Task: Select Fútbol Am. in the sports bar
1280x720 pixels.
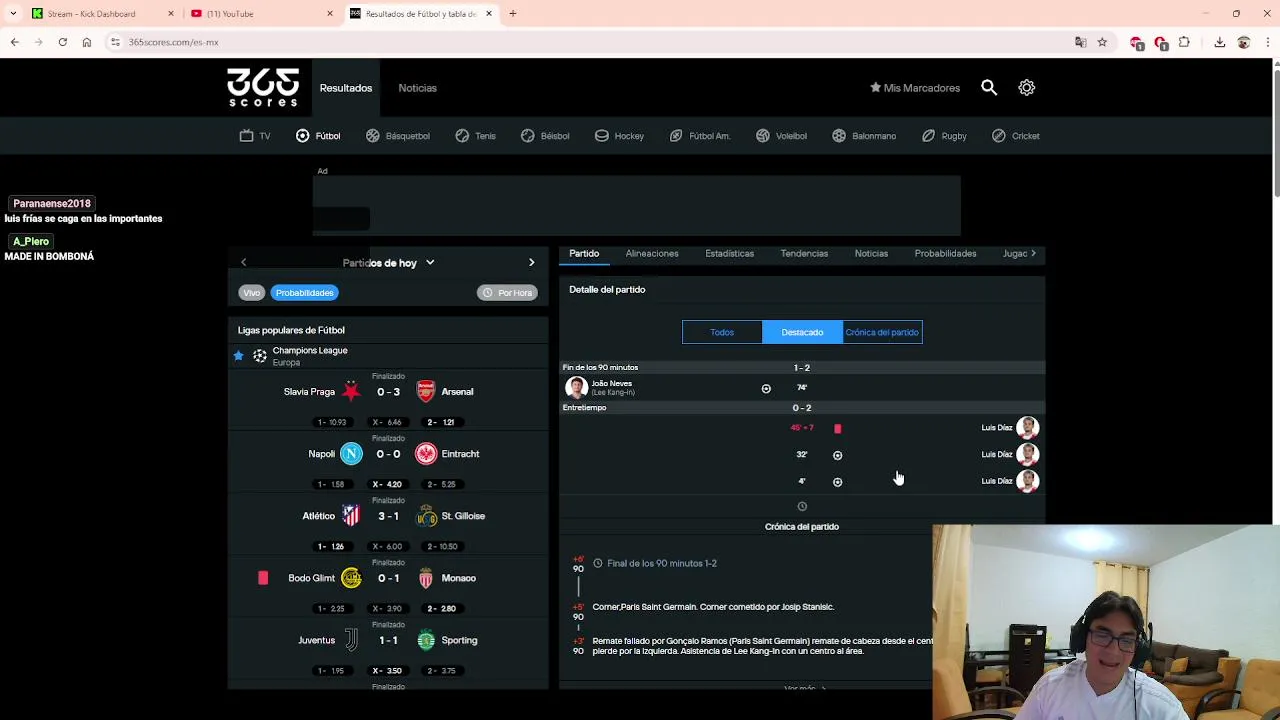Action: 700,136
